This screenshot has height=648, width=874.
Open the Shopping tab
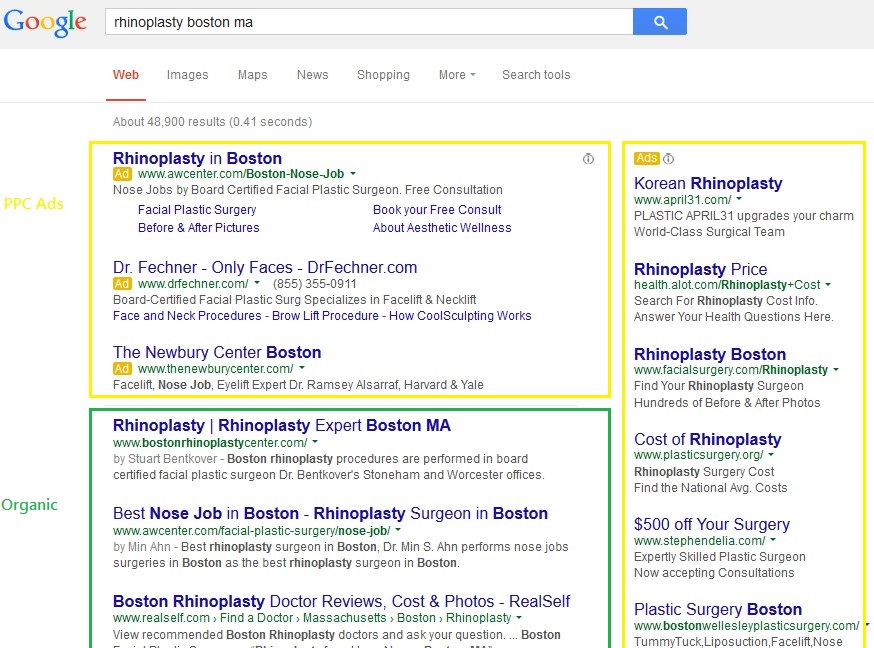(x=383, y=75)
